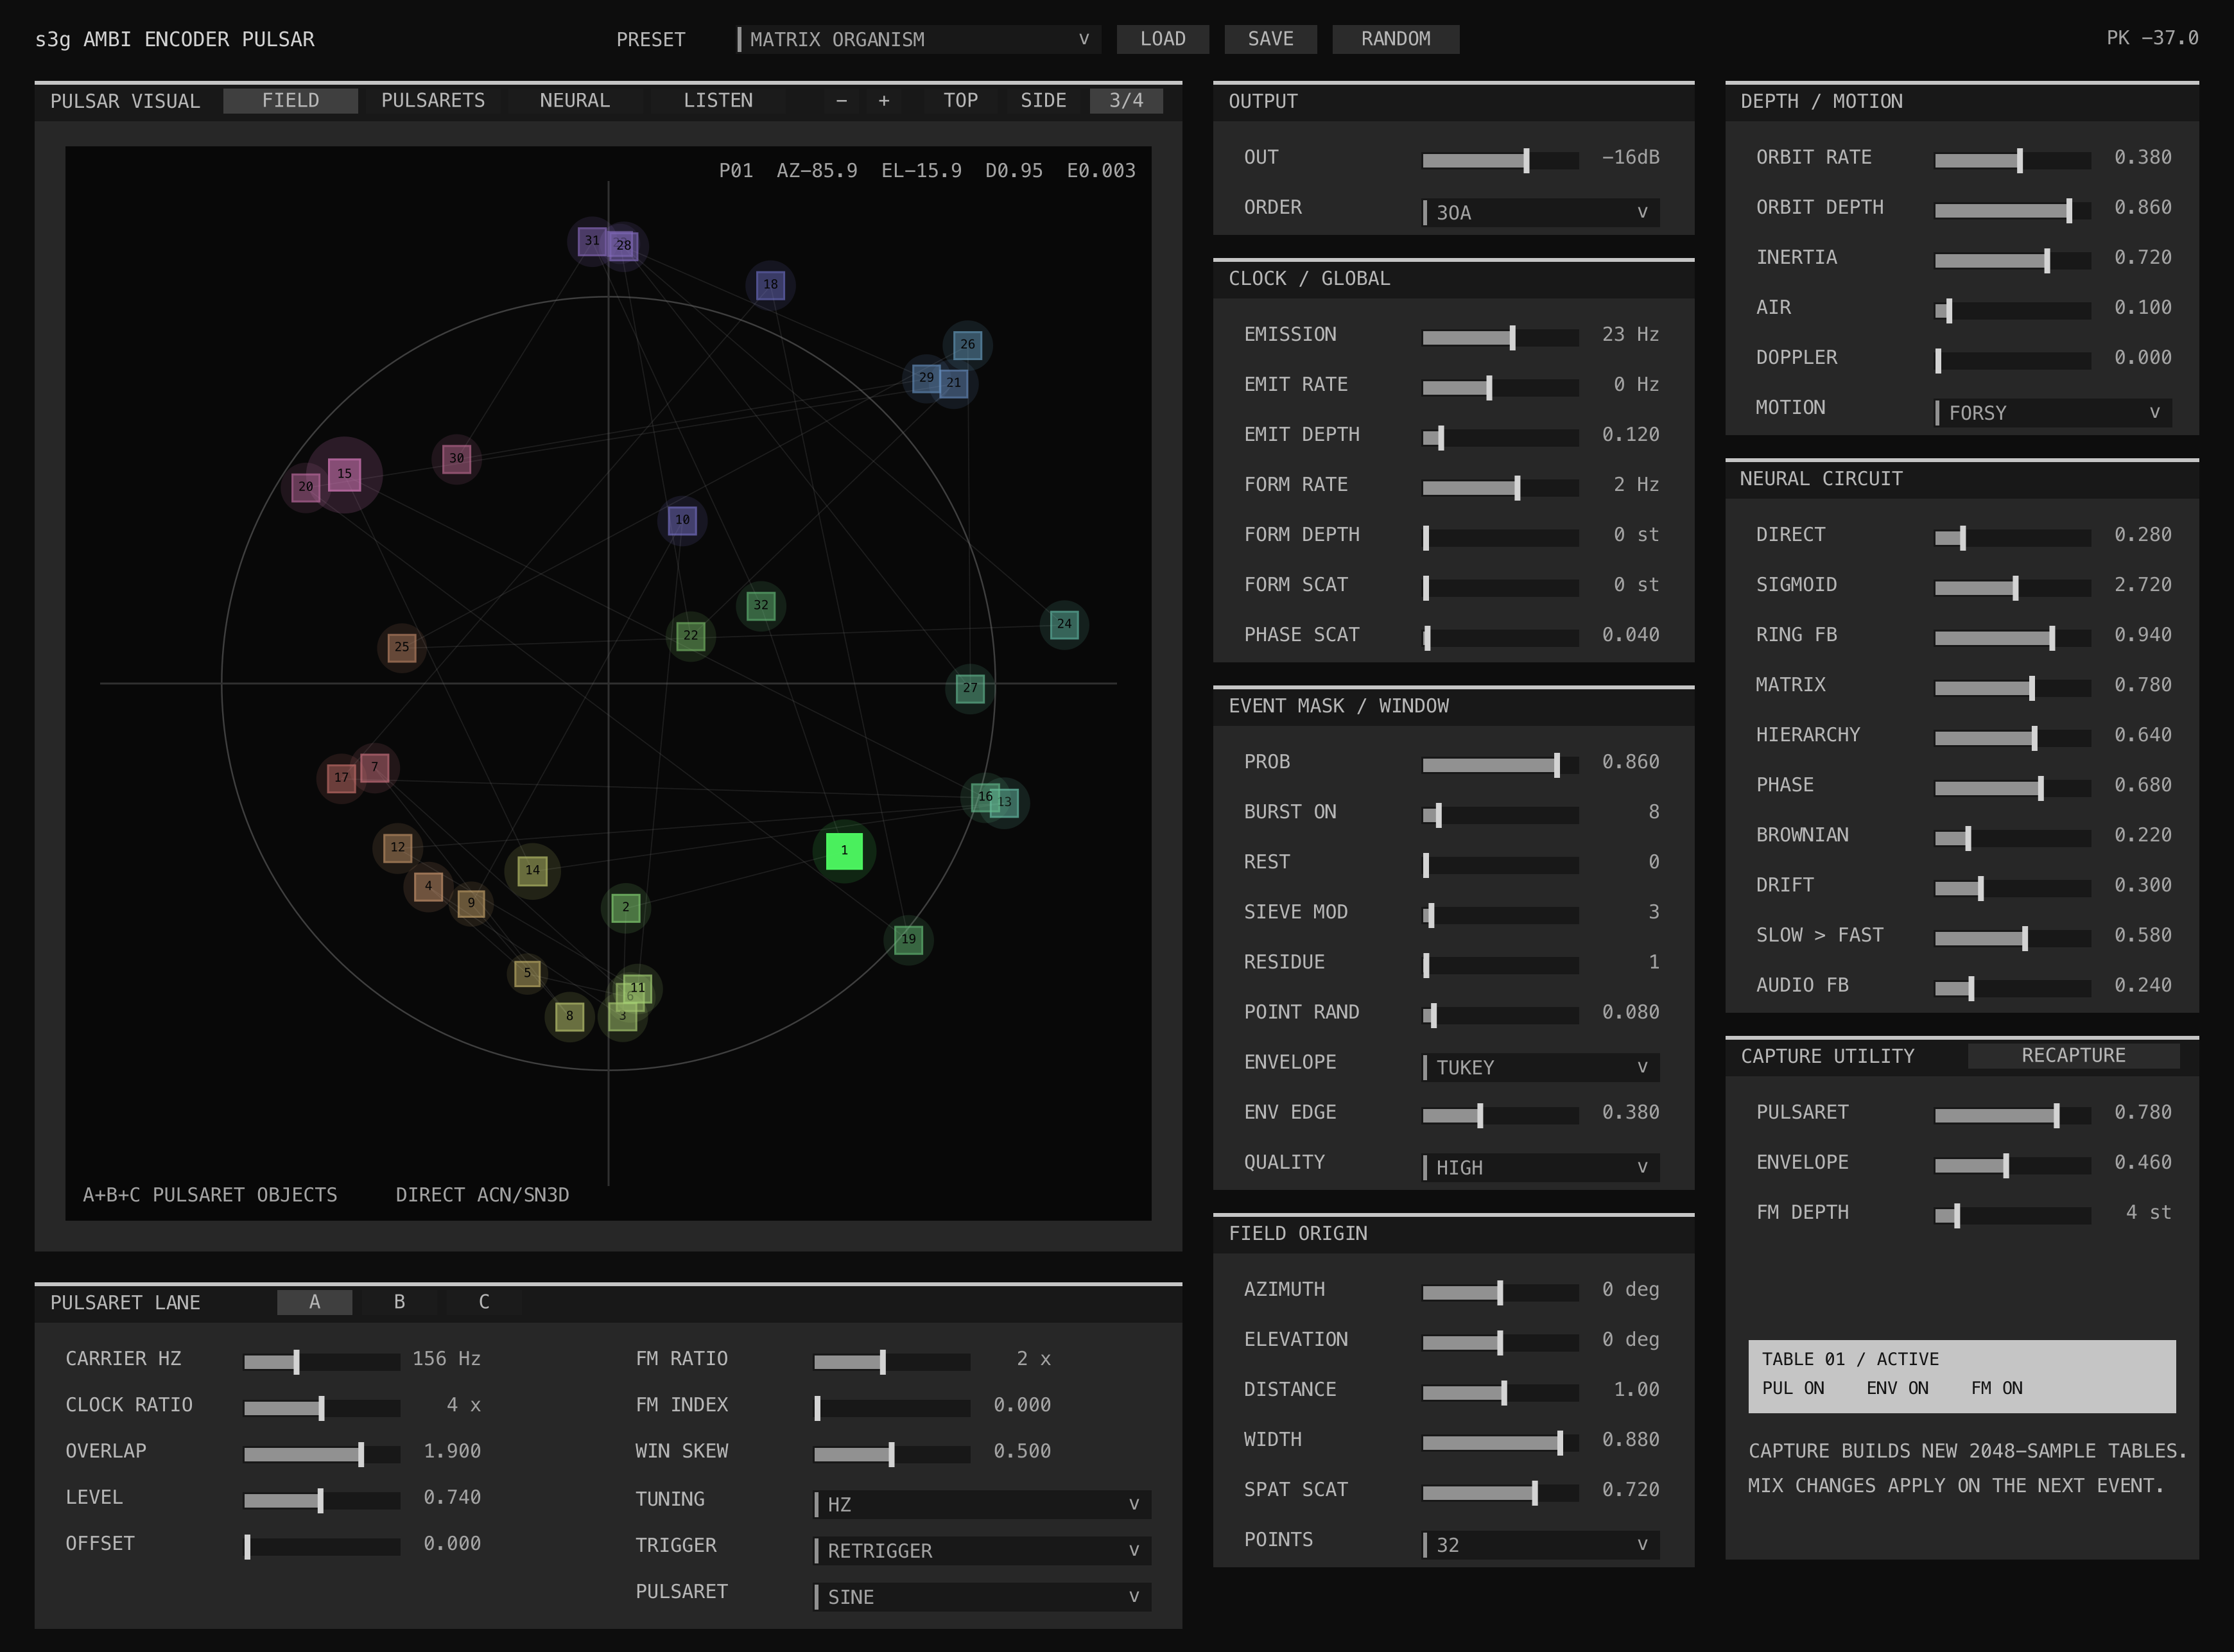Click pulsaret node 30
The width and height of the screenshot is (2234, 1652).
pos(456,459)
